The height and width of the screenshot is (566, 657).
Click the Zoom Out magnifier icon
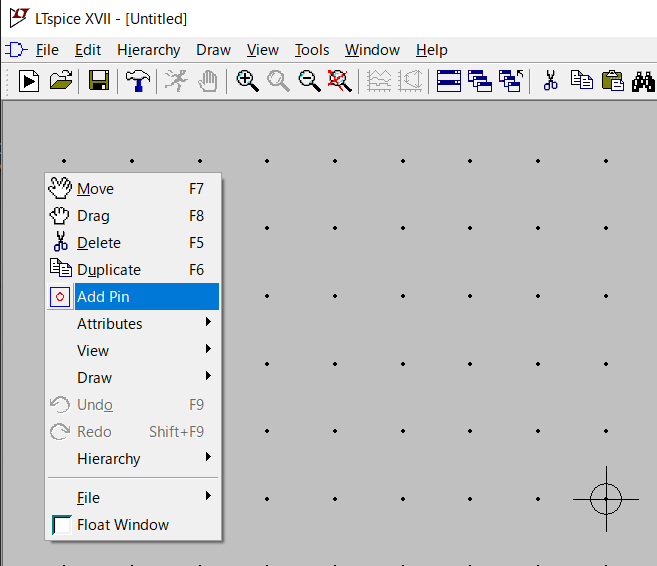coord(309,81)
